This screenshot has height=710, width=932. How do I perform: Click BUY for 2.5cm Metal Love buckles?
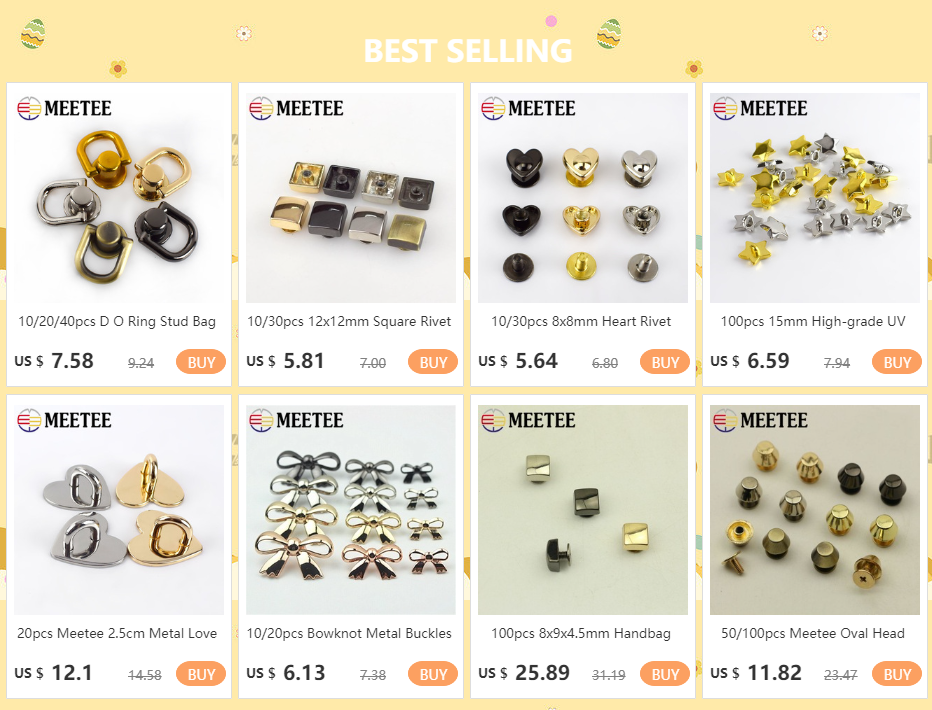tap(201, 674)
